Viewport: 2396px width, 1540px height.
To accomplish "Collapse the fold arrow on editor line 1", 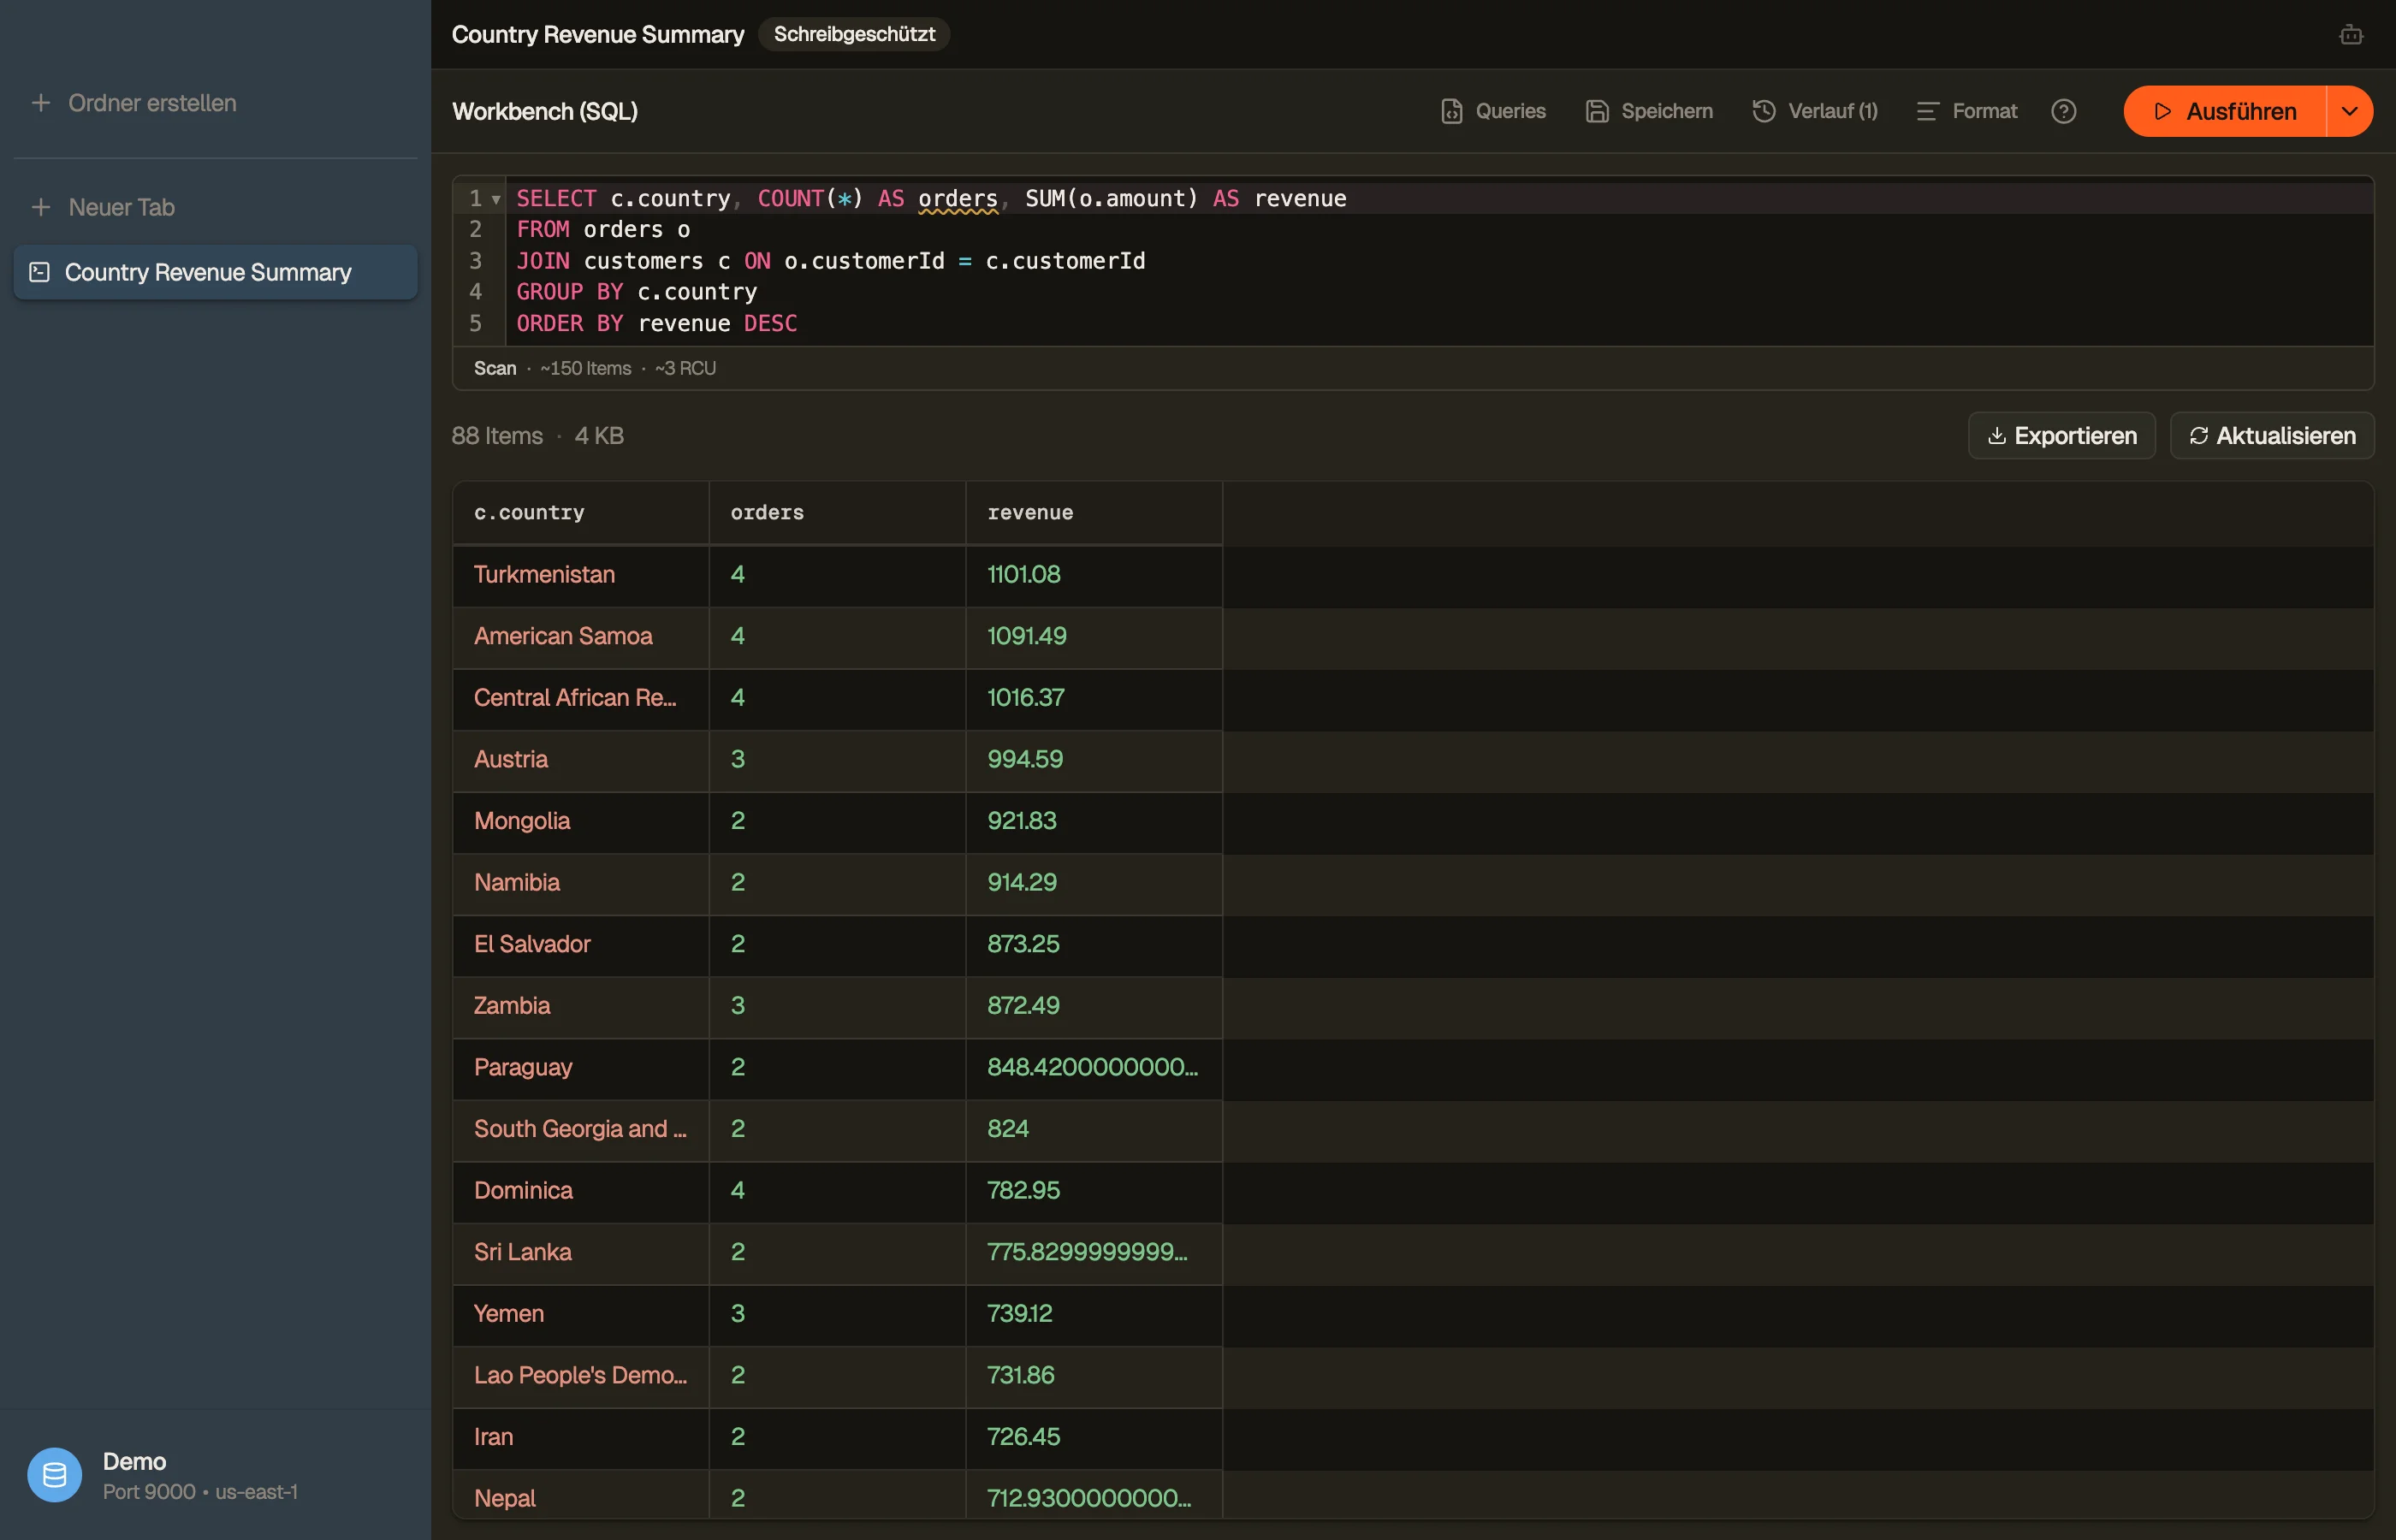I will pyautogui.click(x=496, y=199).
